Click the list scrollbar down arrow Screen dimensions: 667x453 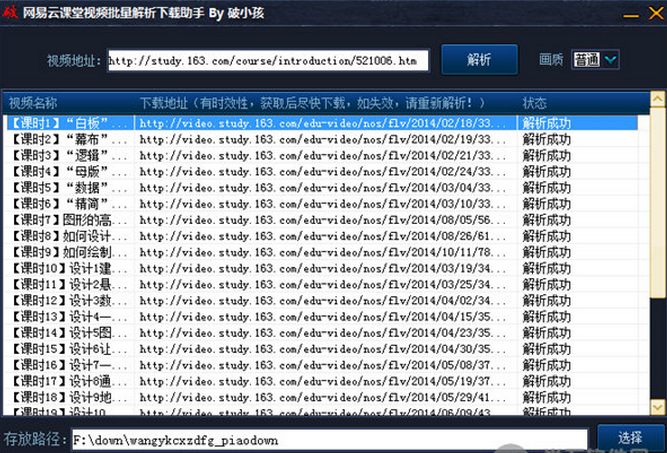tap(657, 407)
